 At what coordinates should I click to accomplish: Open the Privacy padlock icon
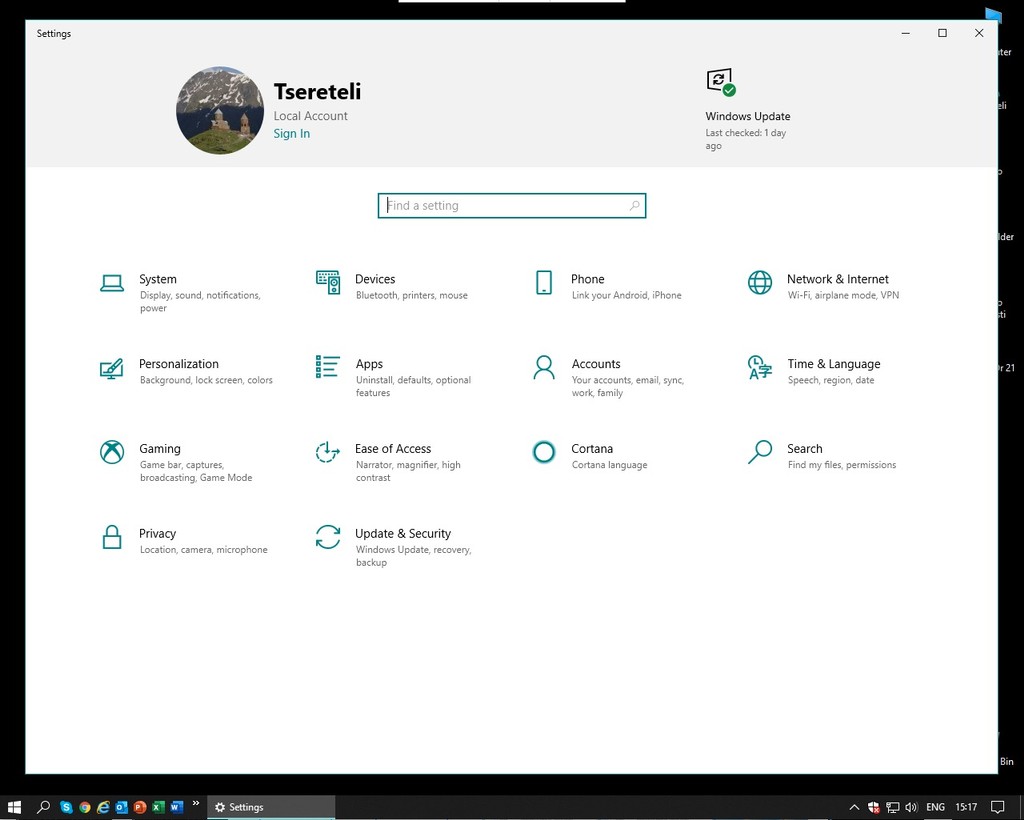(112, 537)
